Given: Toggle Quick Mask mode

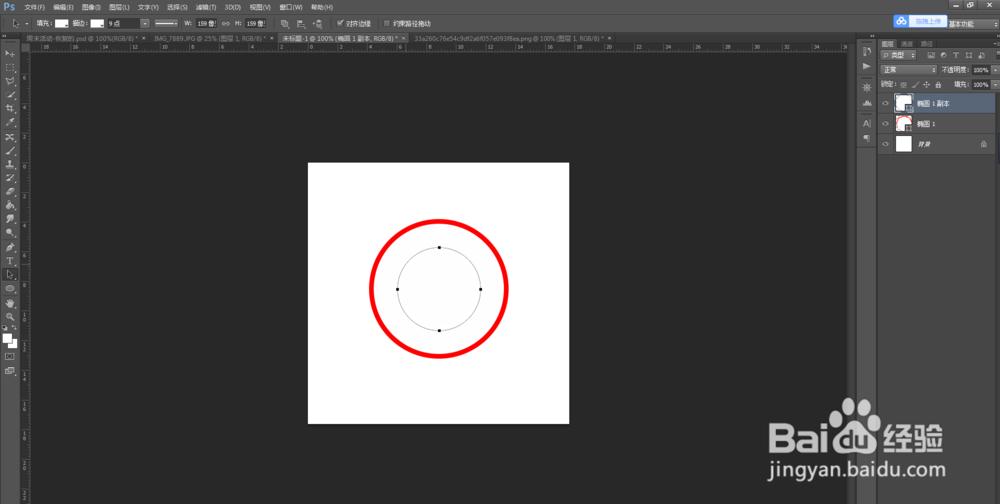Looking at the screenshot, I should coord(10,357).
